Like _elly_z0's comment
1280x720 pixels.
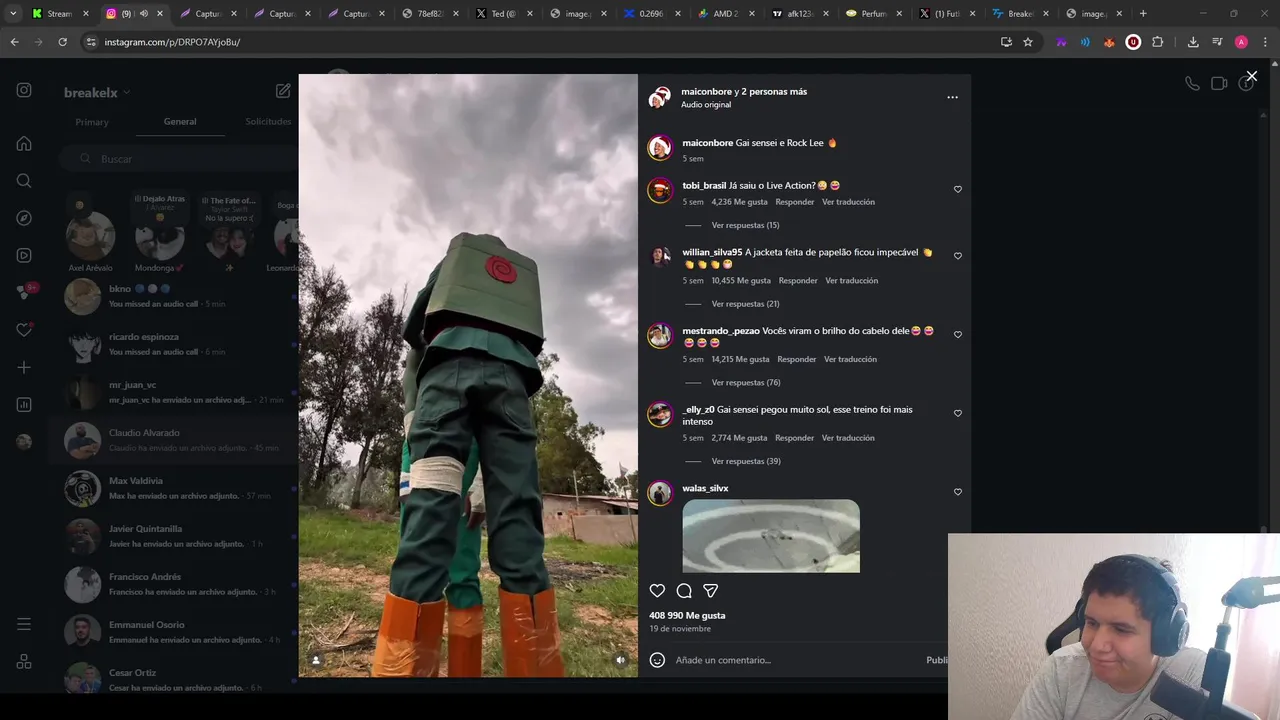point(957,413)
